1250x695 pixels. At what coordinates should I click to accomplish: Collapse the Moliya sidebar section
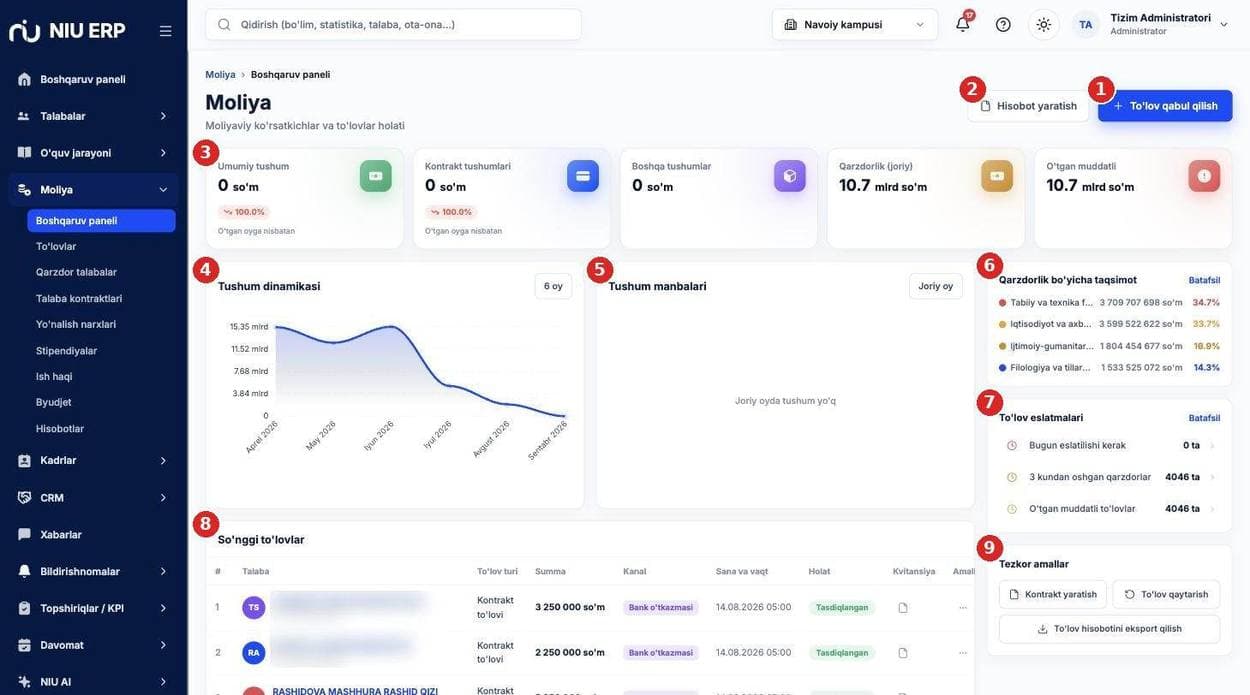(x=93, y=189)
